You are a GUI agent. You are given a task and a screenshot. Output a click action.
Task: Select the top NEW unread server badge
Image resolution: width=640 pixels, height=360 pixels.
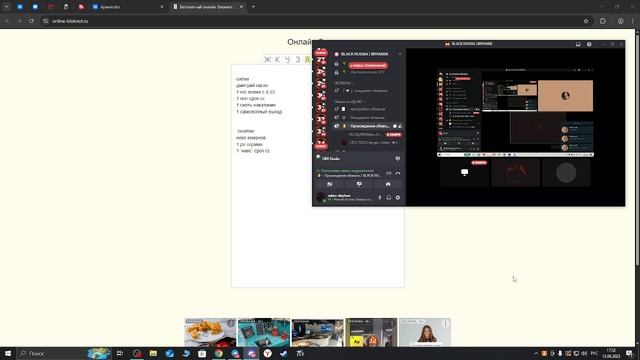(x=321, y=53)
